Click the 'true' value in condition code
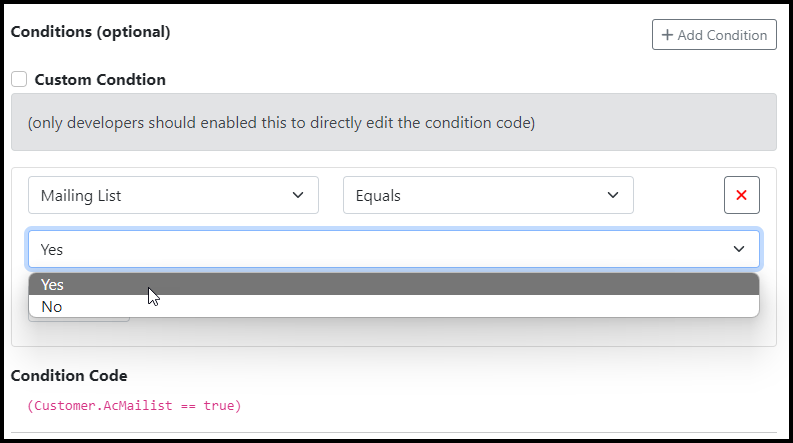 [218, 406]
